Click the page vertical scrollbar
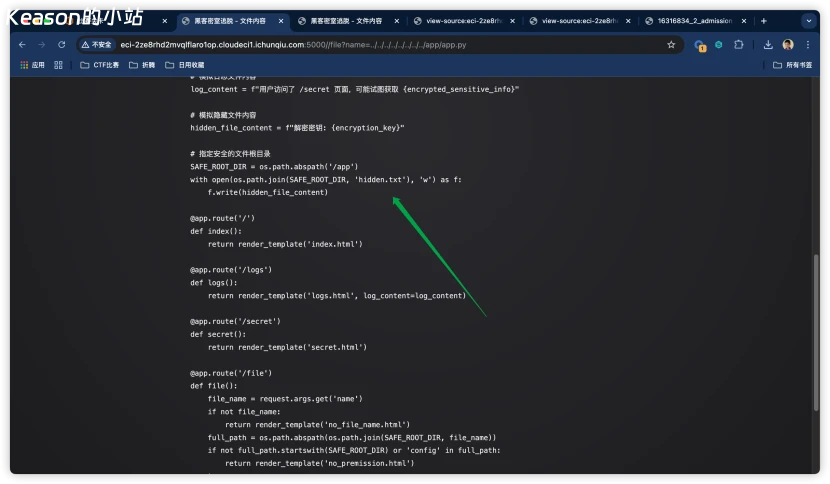The height and width of the screenshot is (484, 830). click(x=816, y=300)
